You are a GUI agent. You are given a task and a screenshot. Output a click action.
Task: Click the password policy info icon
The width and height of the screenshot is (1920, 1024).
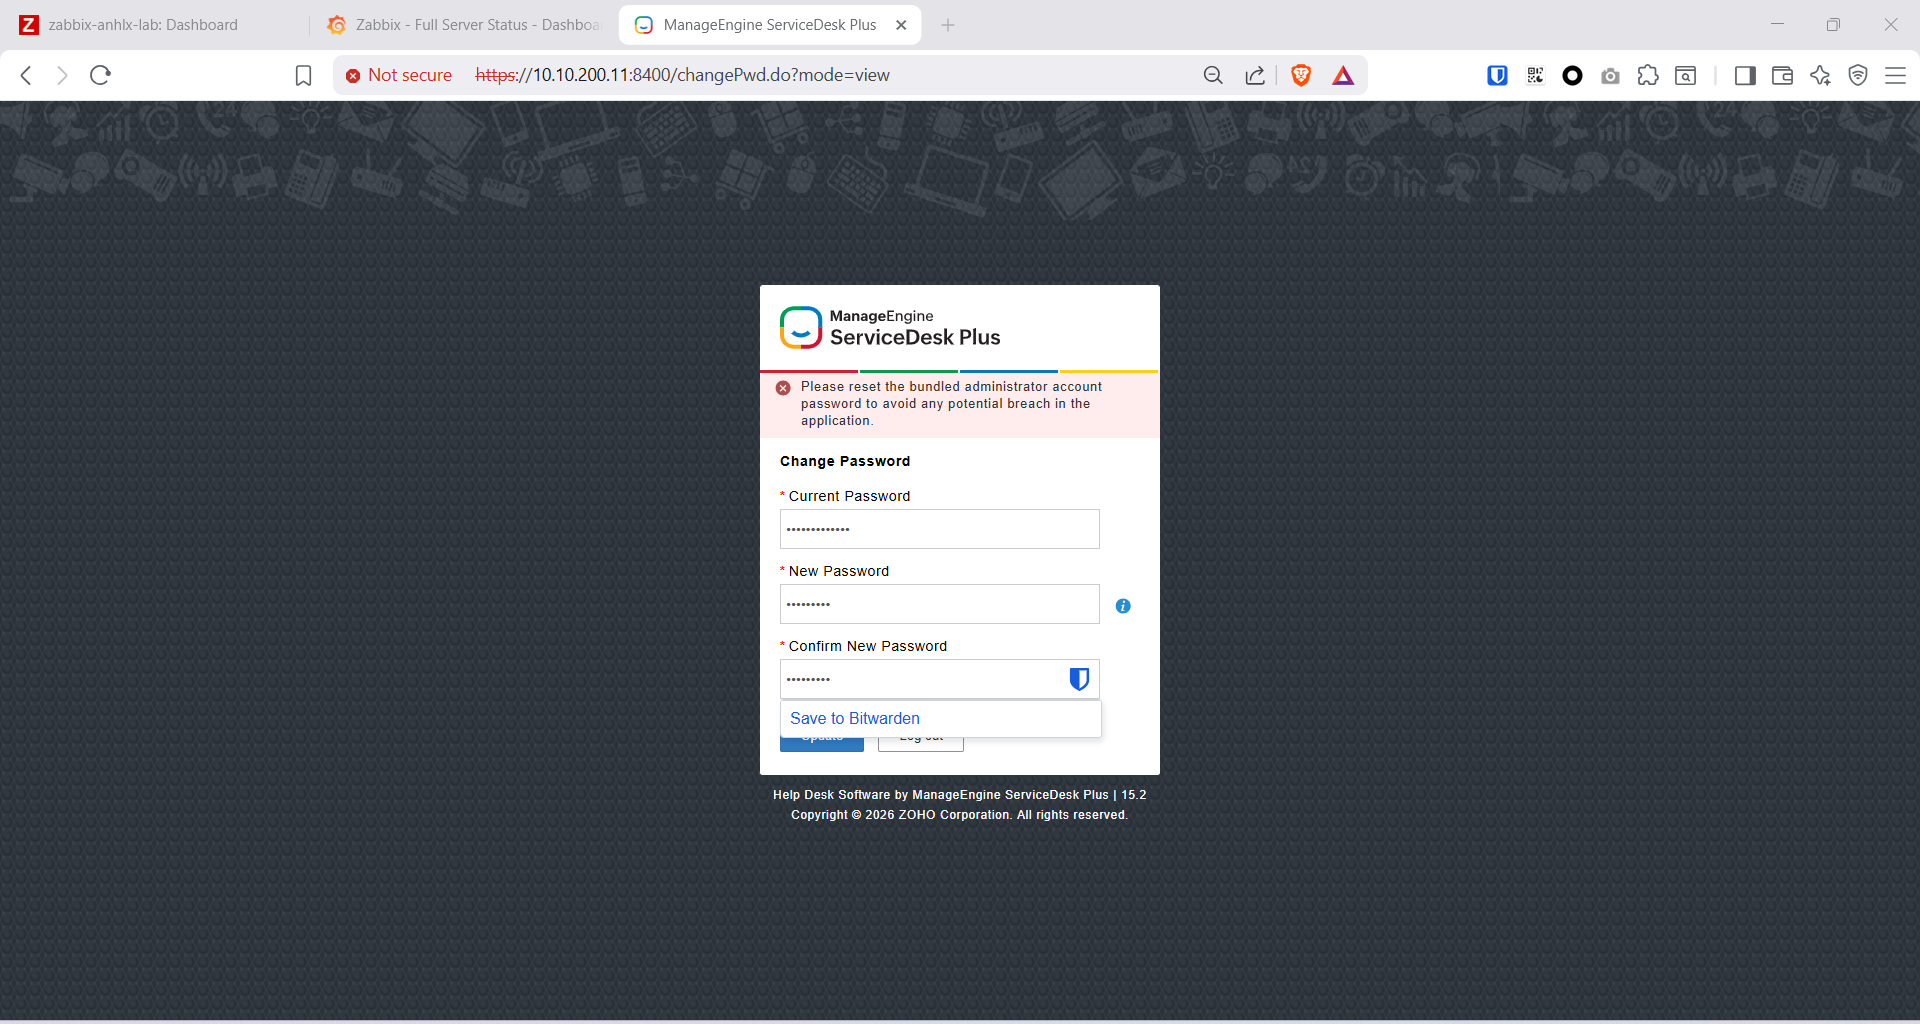(1123, 606)
